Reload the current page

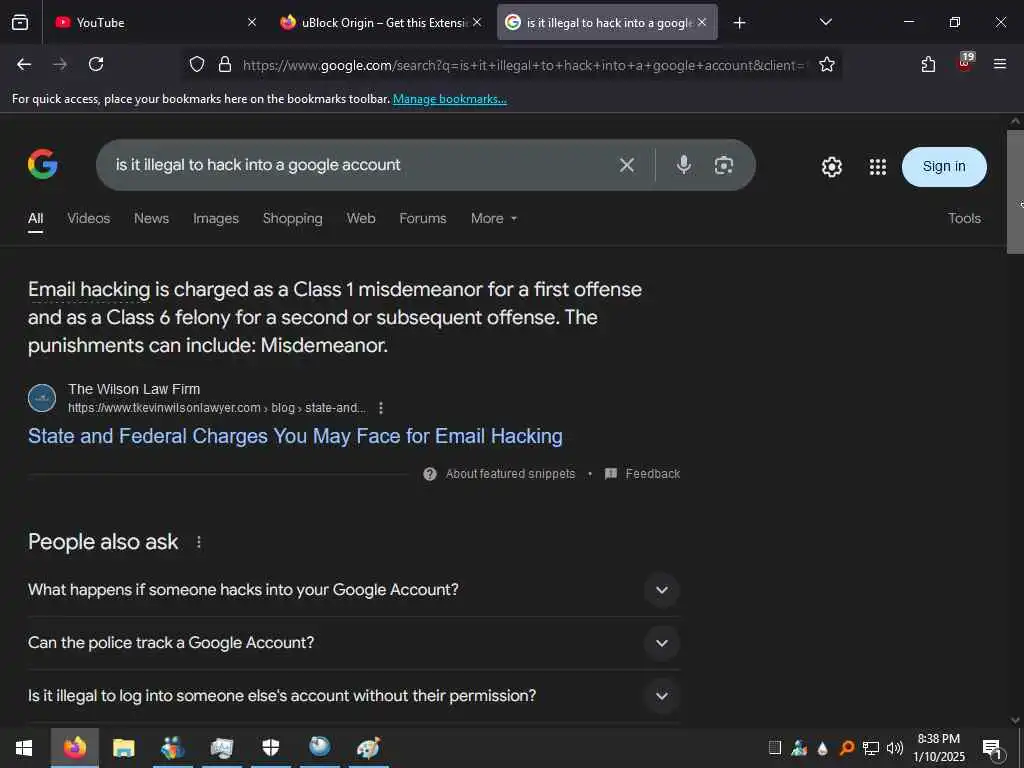tap(96, 64)
